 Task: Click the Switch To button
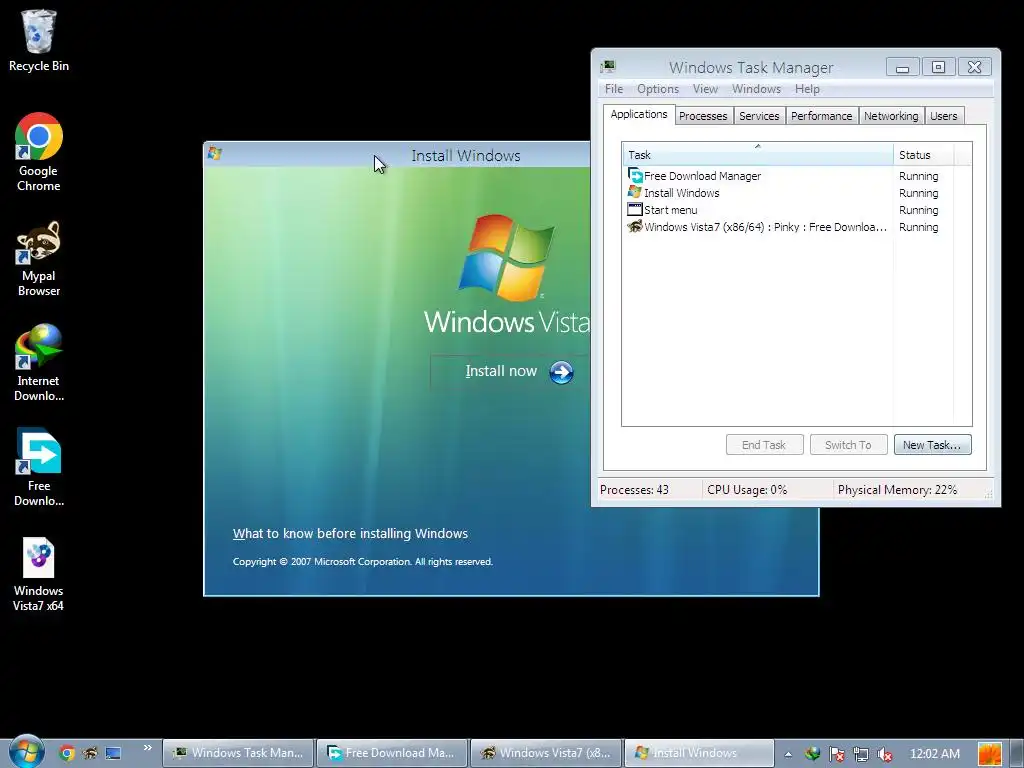point(848,445)
